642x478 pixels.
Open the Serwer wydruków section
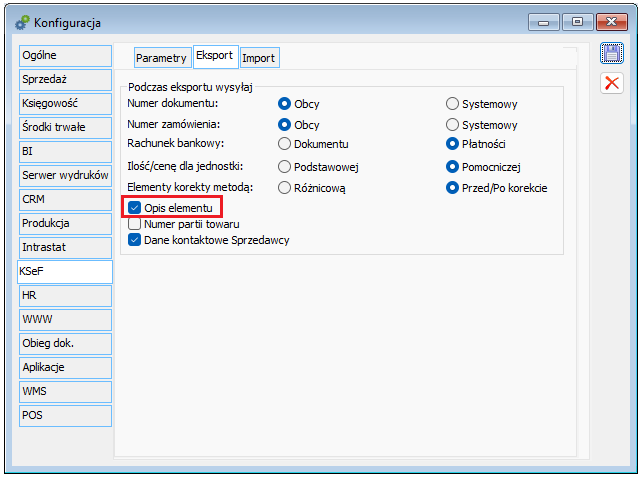pyautogui.click(x=64, y=175)
